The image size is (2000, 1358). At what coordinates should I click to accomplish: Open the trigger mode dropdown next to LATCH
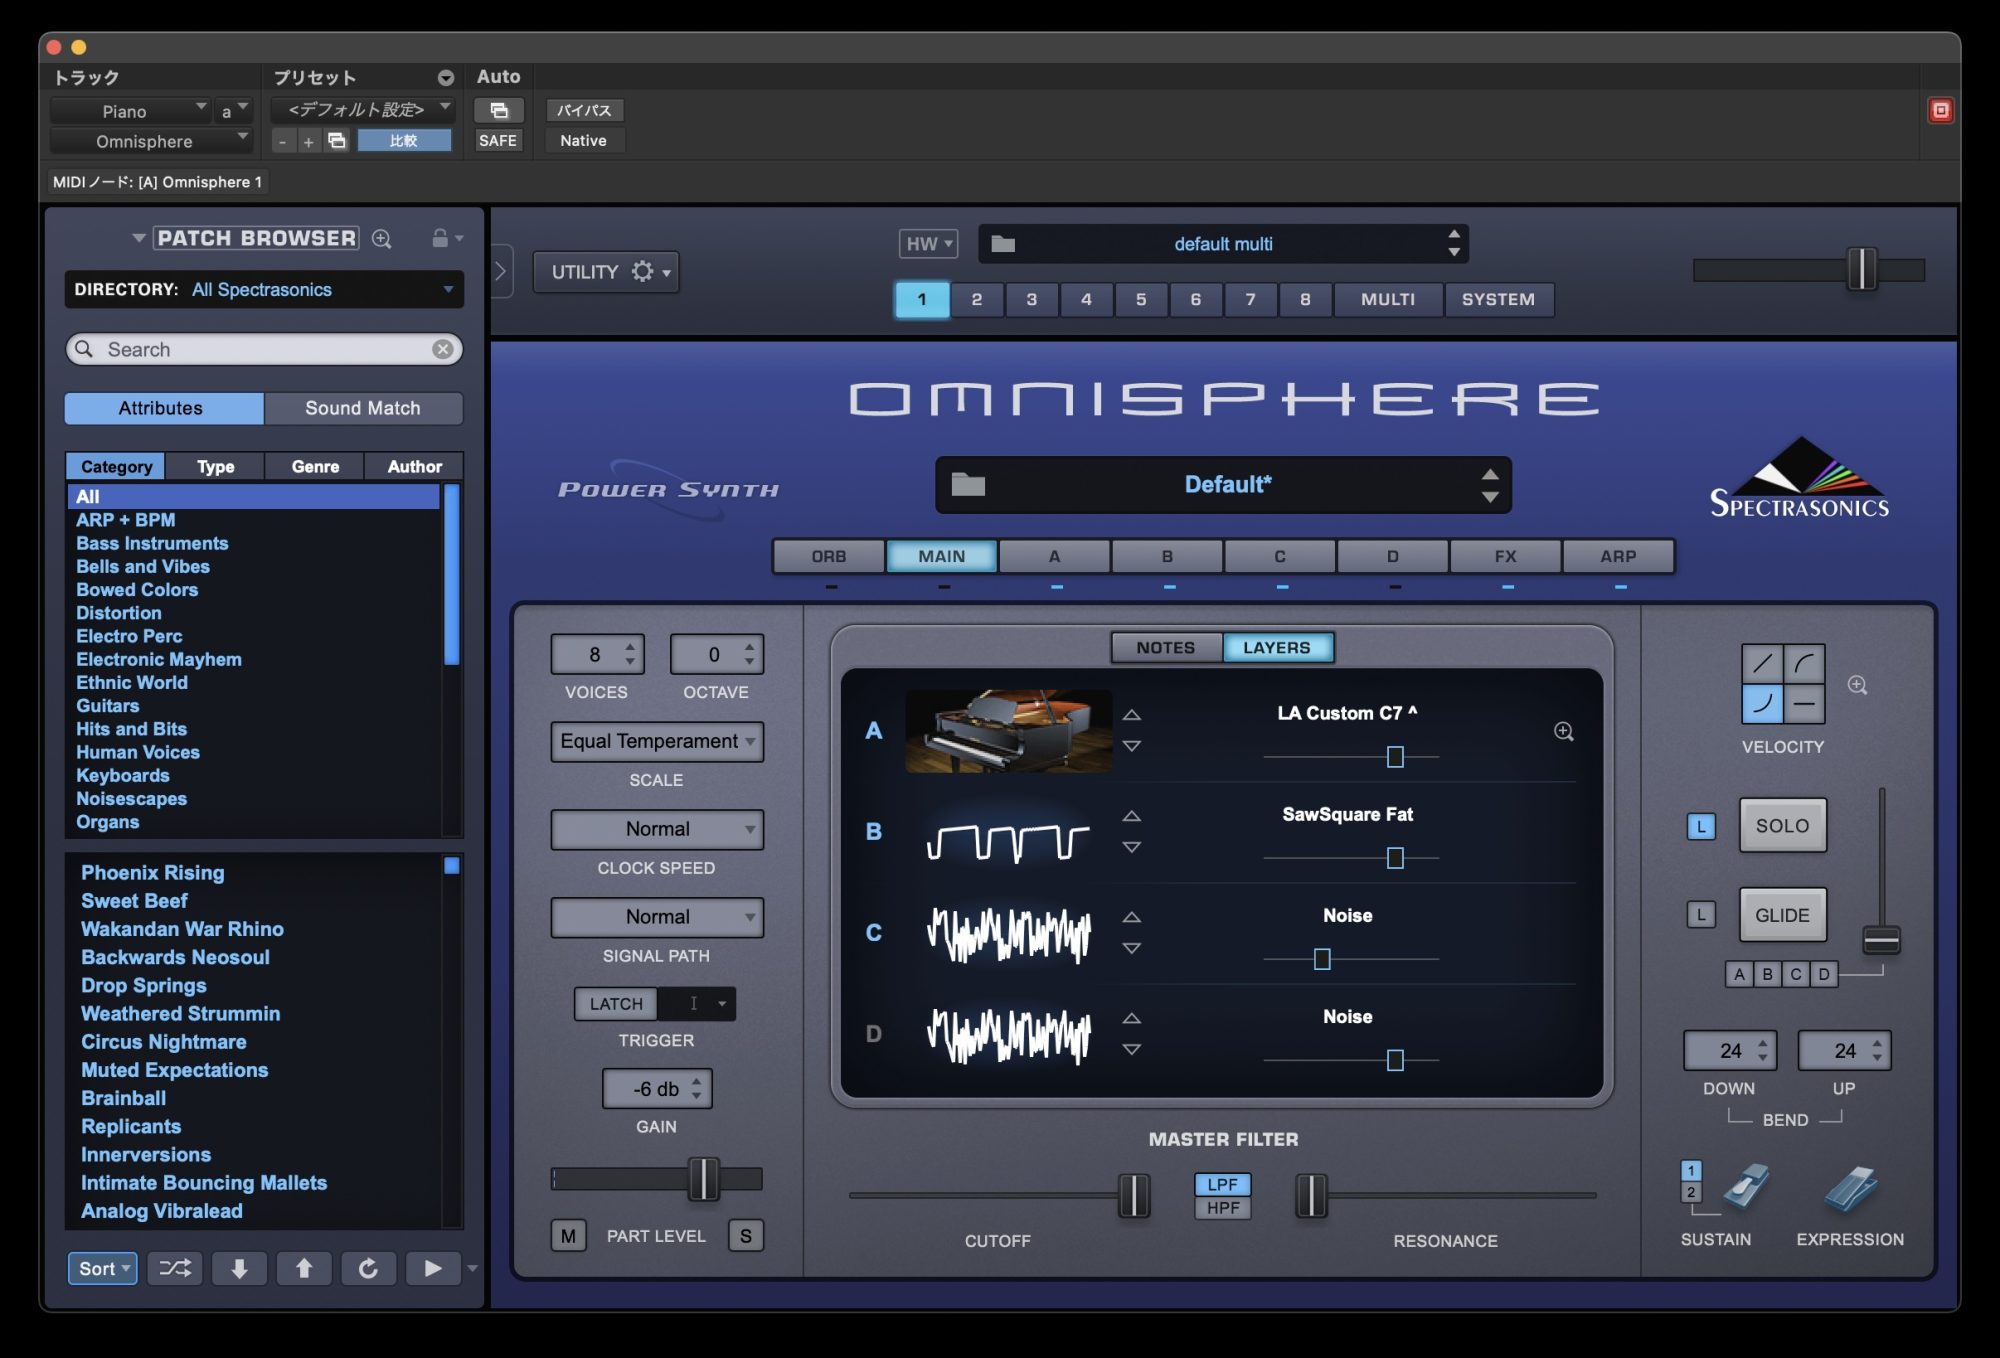(x=697, y=1004)
